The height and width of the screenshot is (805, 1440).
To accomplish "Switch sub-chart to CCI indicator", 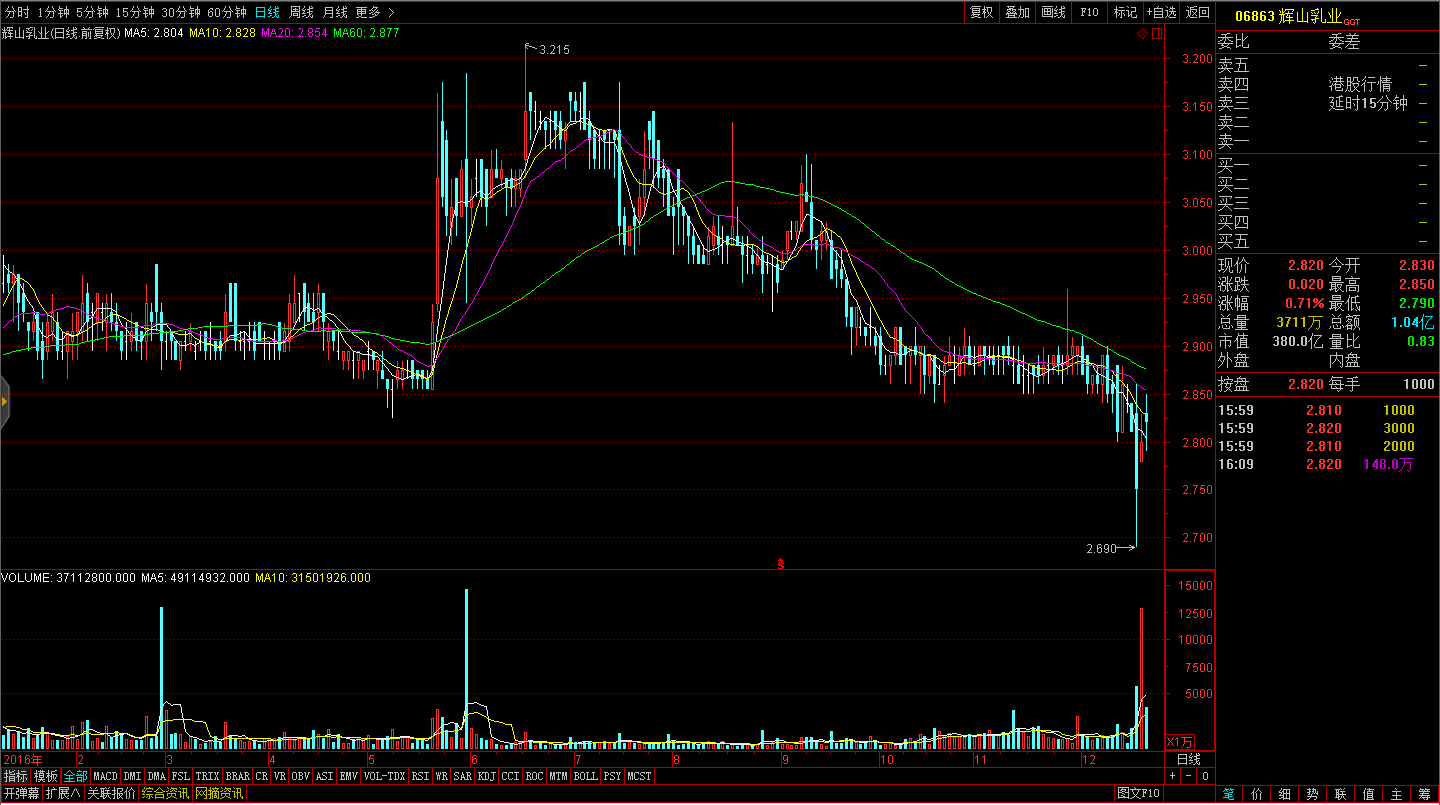I will pyautogui.click(x=511, y=776).
